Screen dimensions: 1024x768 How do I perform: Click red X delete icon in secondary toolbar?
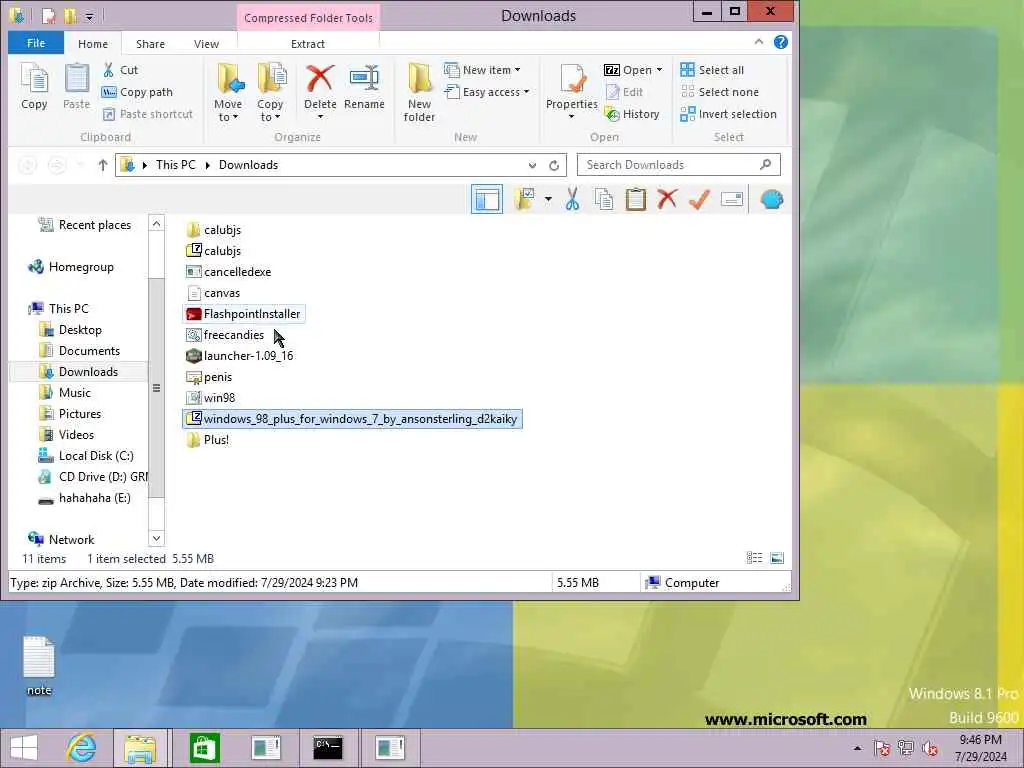[x=667, y=199]
